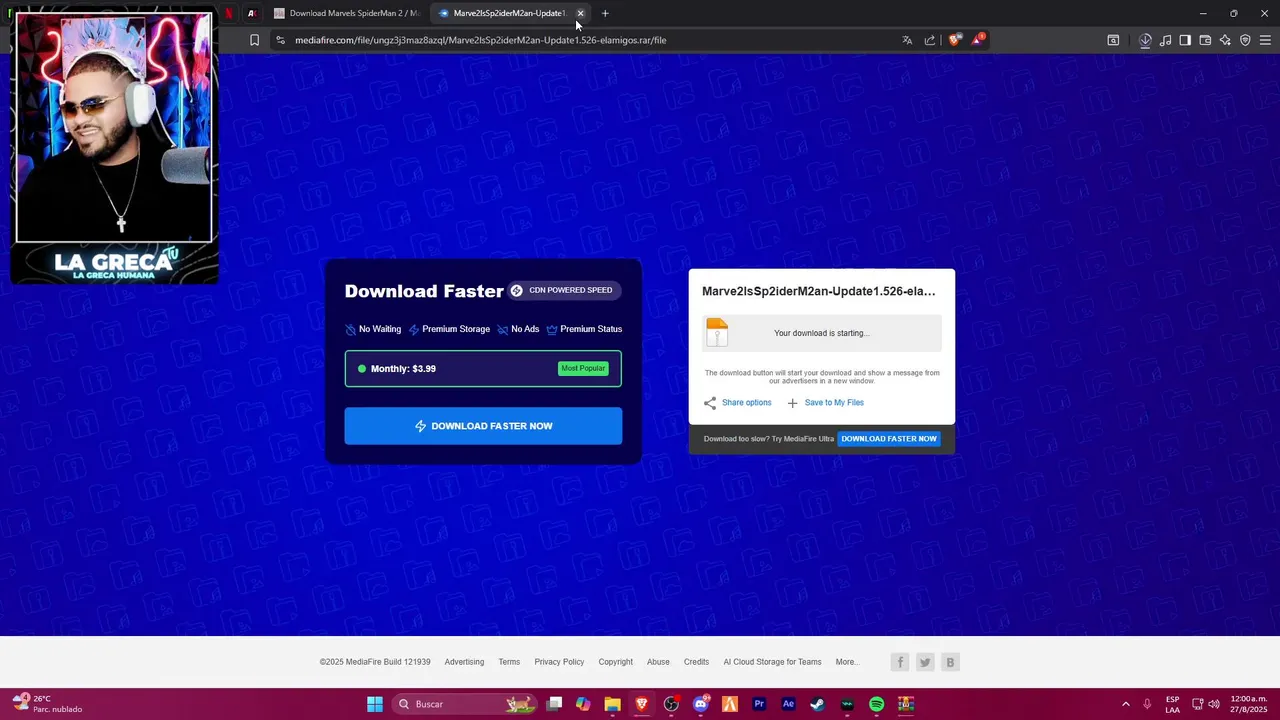Open Brave Rewards triangle icon
Image resolution: width=1280 pixels, height=720 pixels.
[977, 40]
